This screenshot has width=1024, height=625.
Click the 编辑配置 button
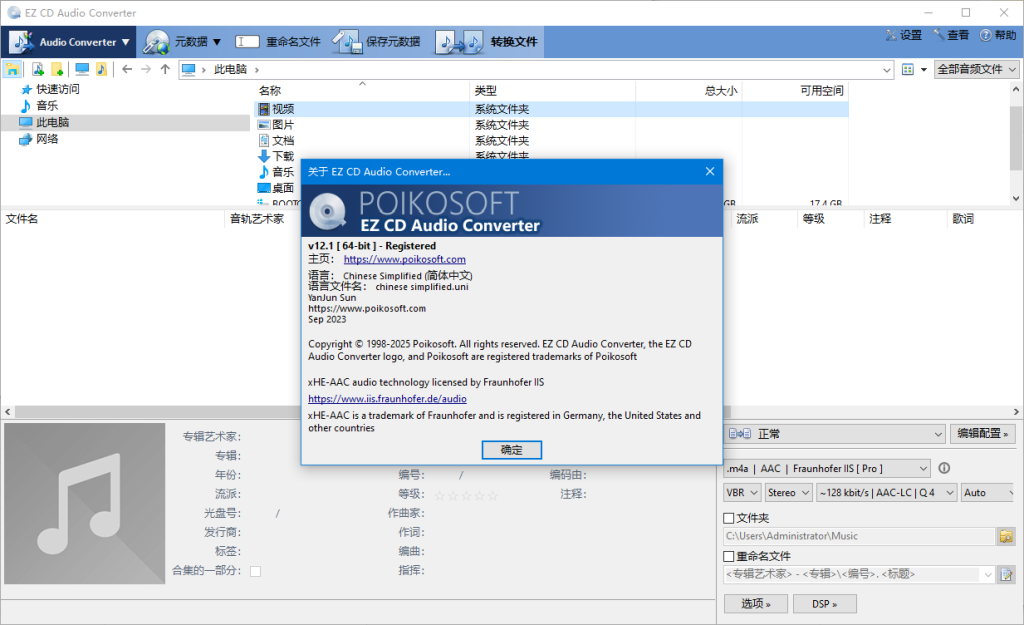(983, 434)
